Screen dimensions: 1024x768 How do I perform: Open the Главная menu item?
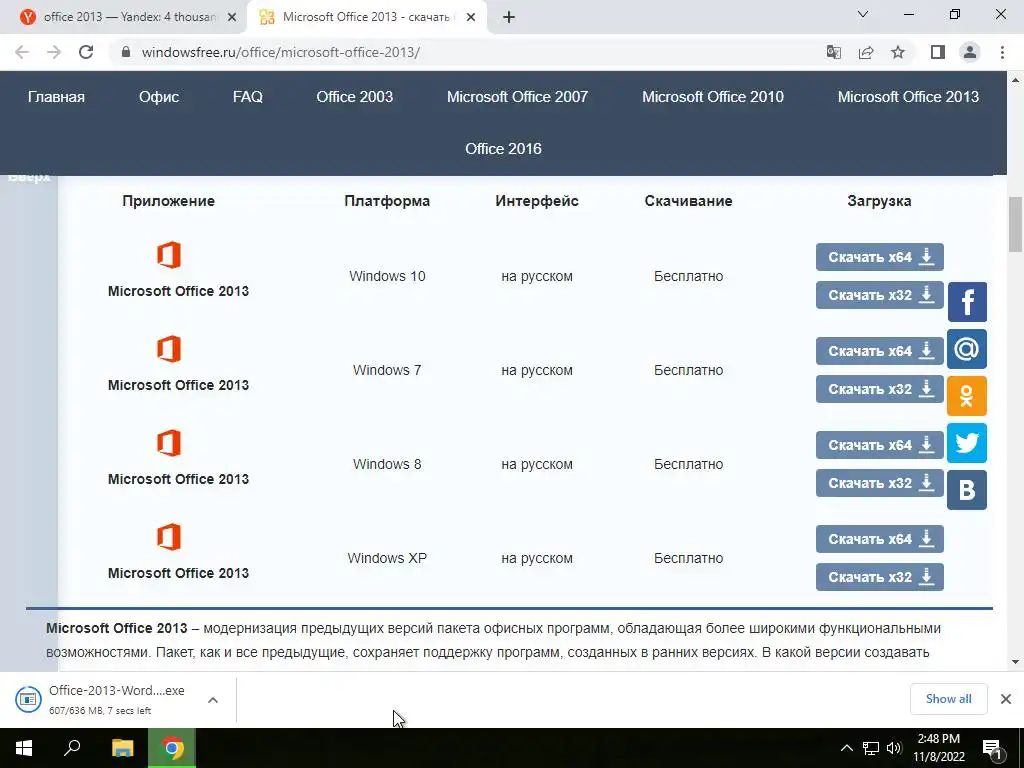point(56,97)
